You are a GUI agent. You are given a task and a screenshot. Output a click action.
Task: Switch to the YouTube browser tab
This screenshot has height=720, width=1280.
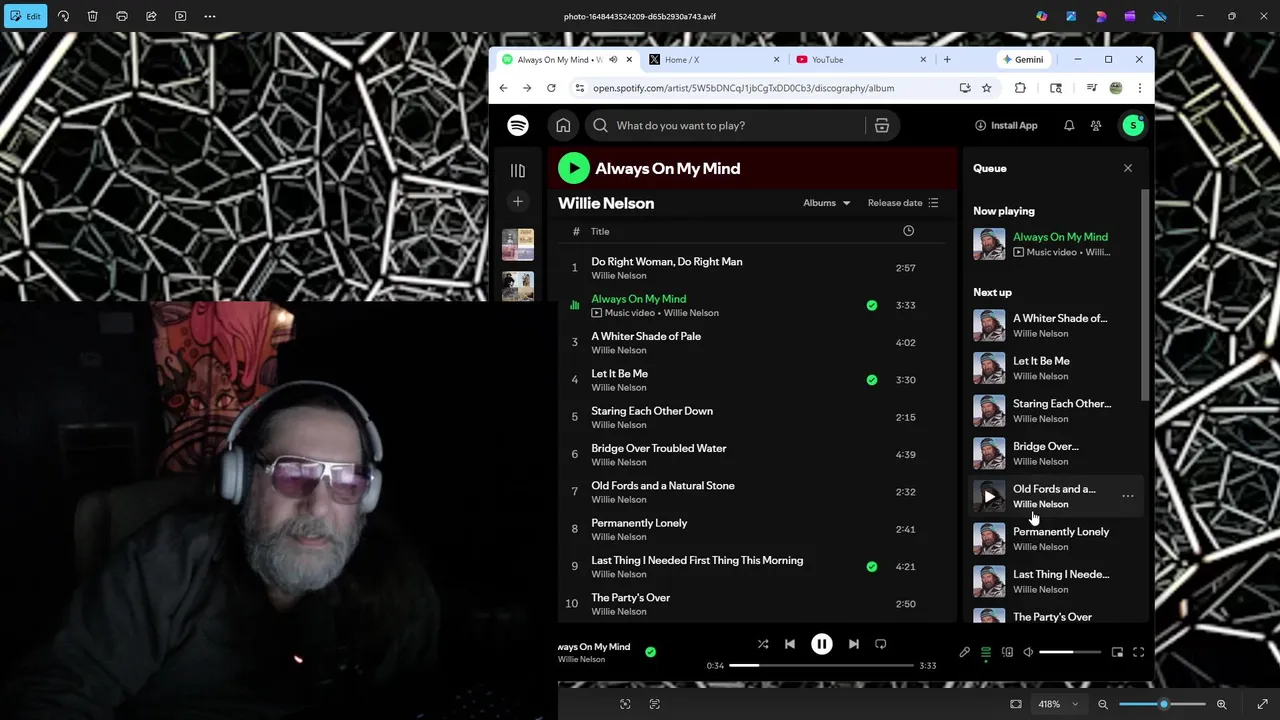coord(860,60)
